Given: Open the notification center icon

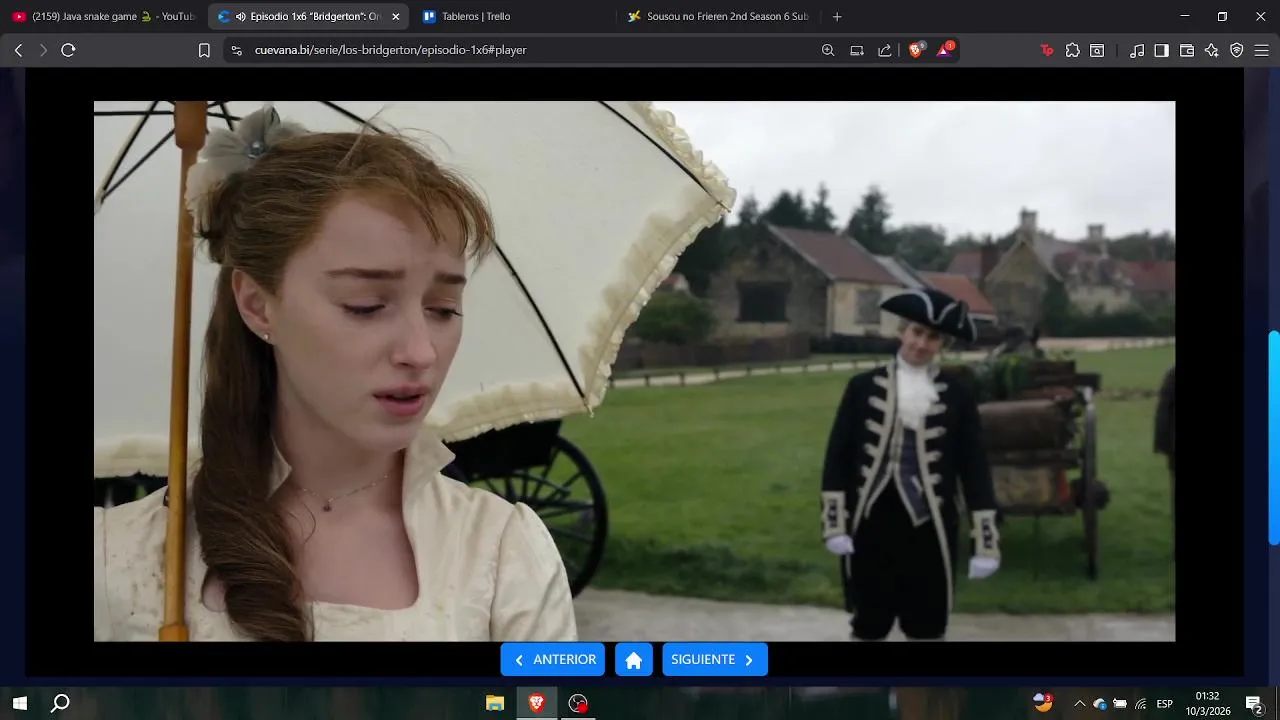Looking at the screenshot, I should (x=1254, y=704).
